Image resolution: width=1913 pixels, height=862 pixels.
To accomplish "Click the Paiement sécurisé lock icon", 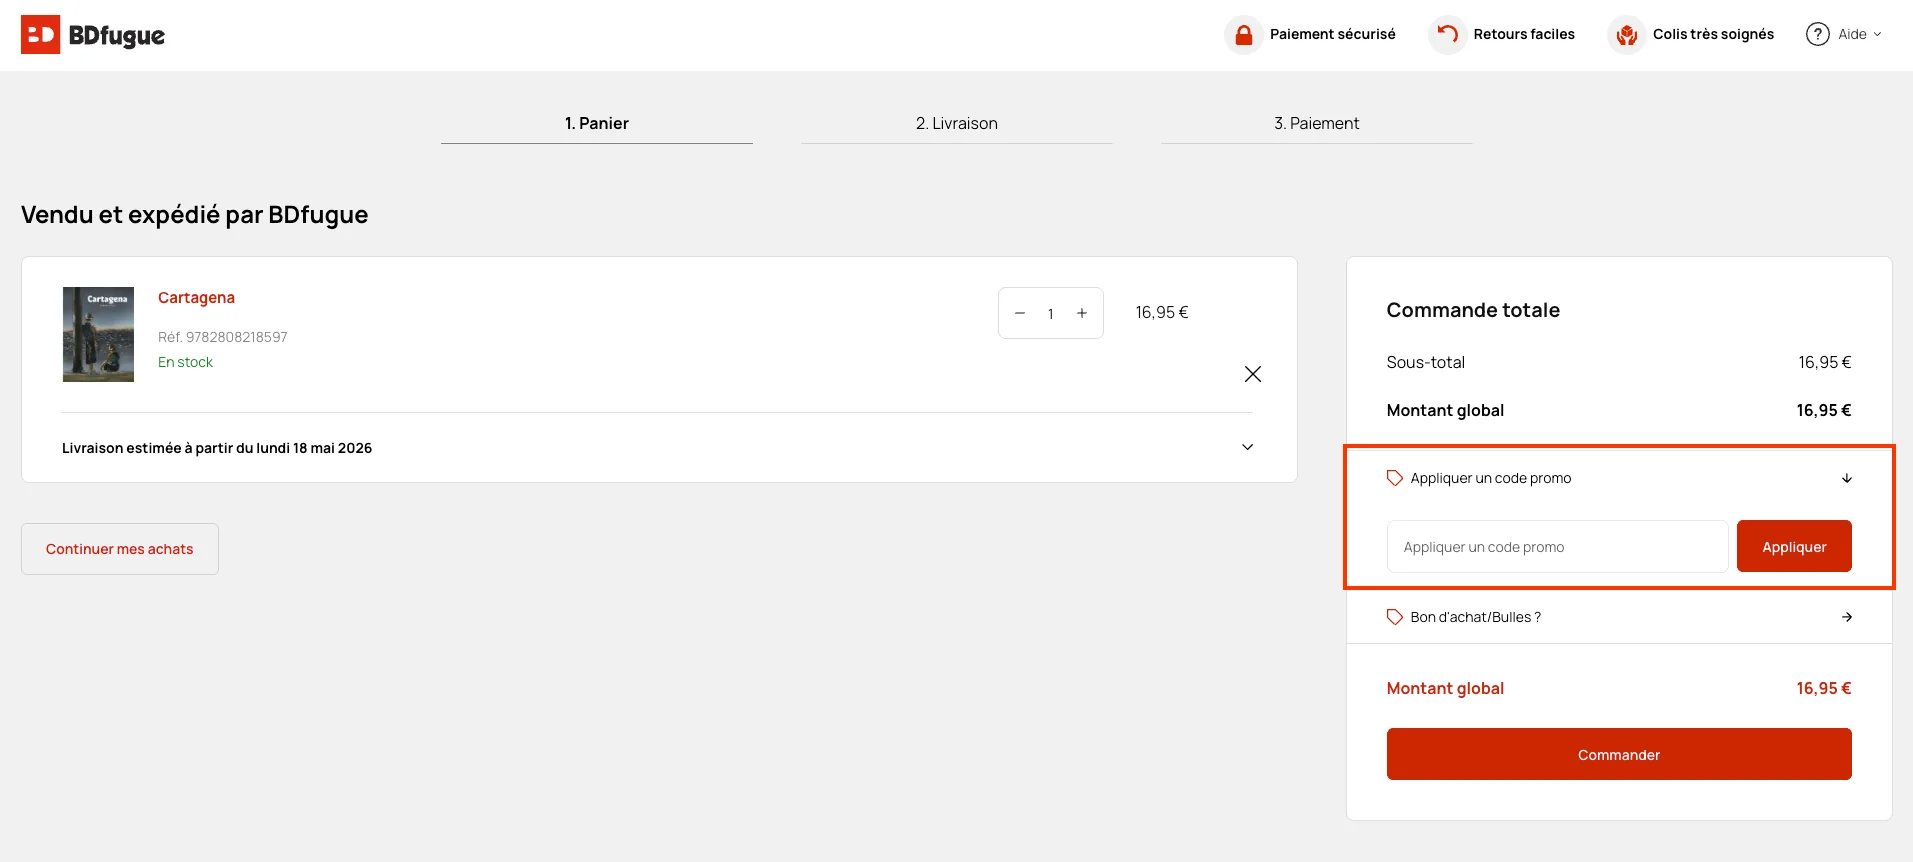I will pos(1243,35).
